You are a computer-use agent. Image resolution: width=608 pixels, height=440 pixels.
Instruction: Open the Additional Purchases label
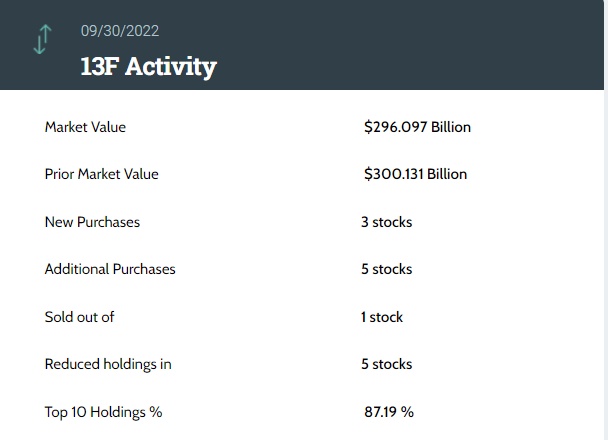tap(110, 269)
